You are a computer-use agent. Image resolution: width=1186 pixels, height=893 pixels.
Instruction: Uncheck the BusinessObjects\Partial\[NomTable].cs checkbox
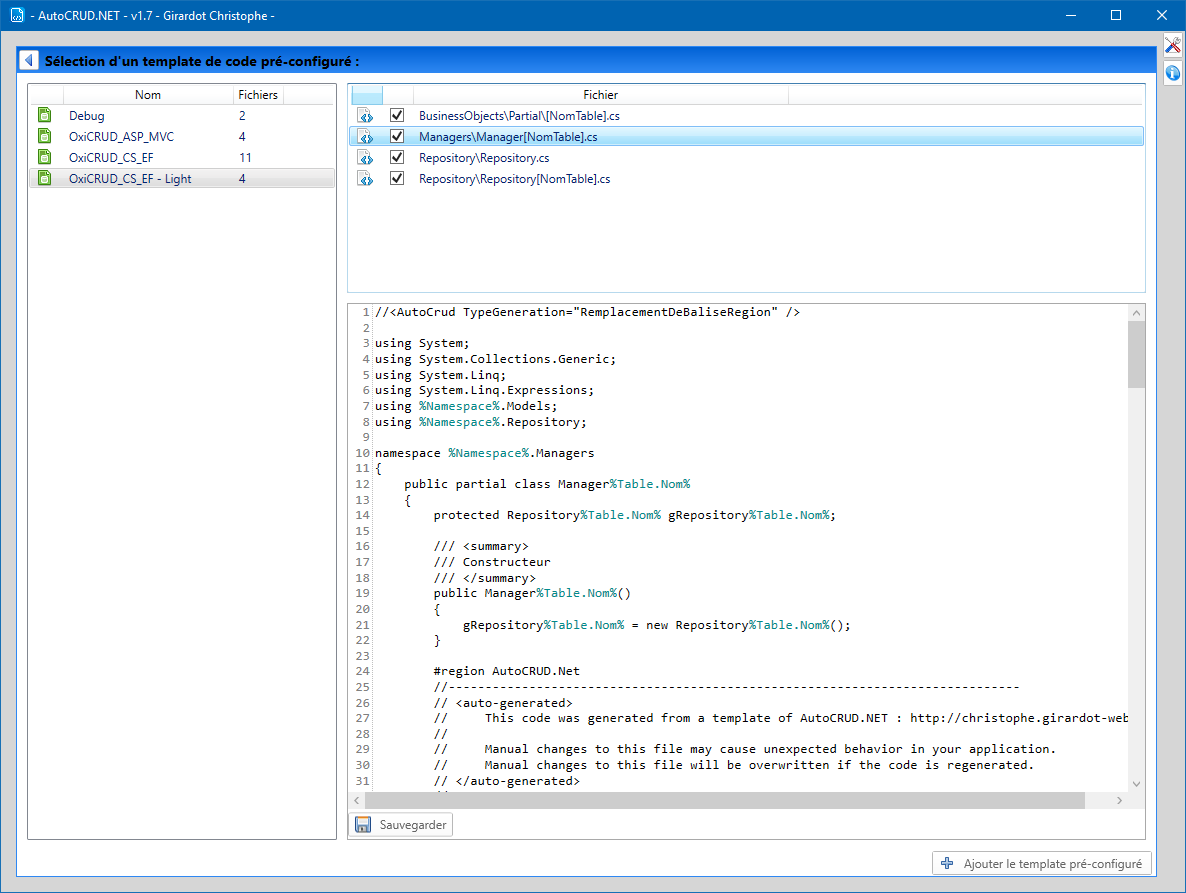[397, 115]
